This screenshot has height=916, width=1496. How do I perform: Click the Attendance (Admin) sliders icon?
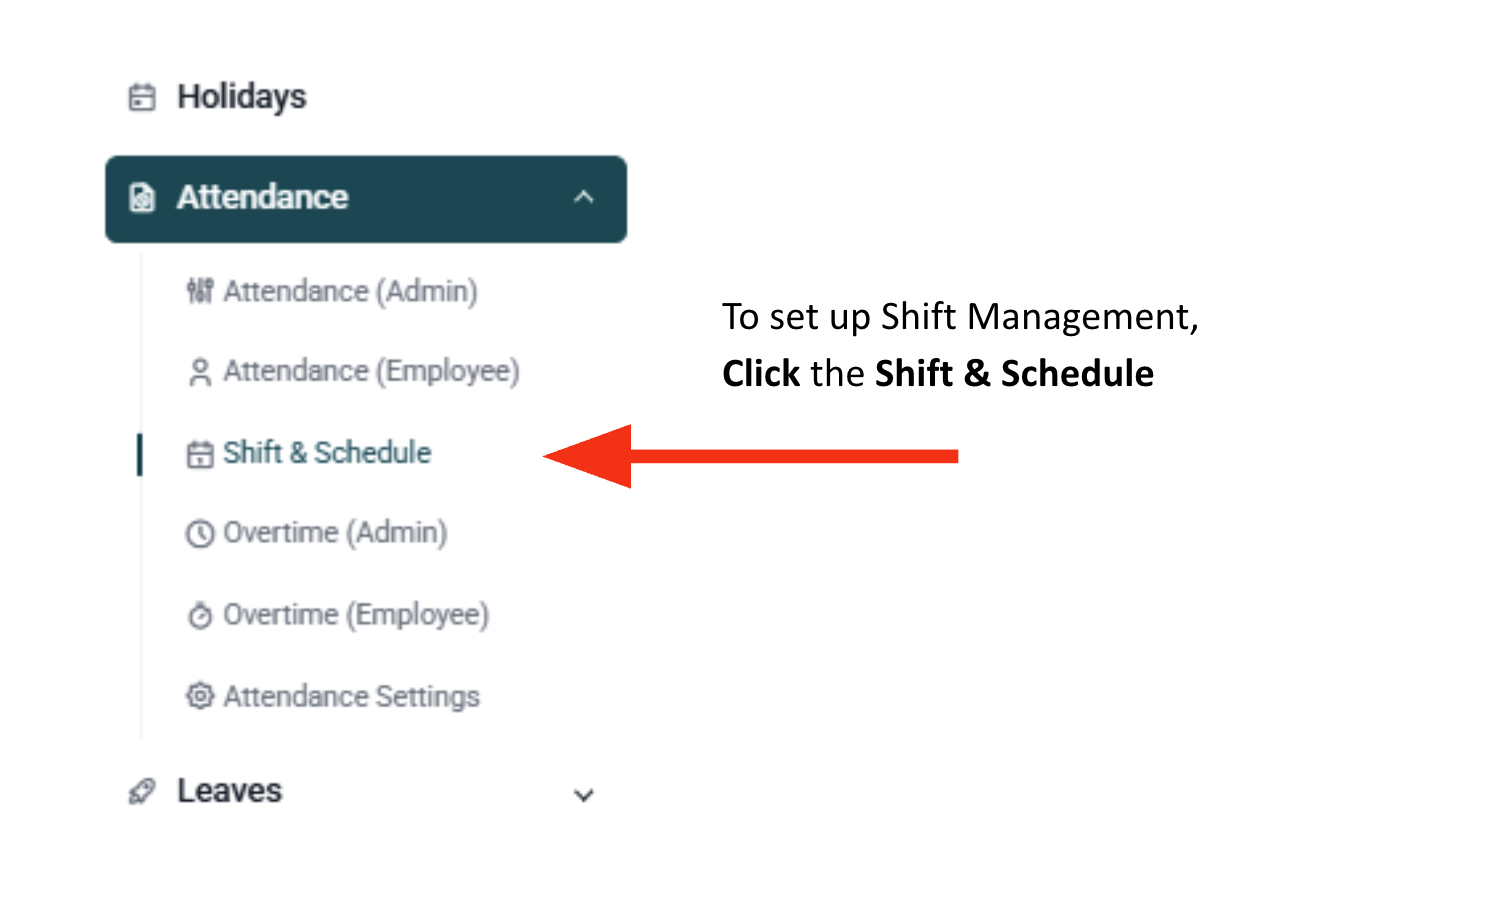coord(200,291)
